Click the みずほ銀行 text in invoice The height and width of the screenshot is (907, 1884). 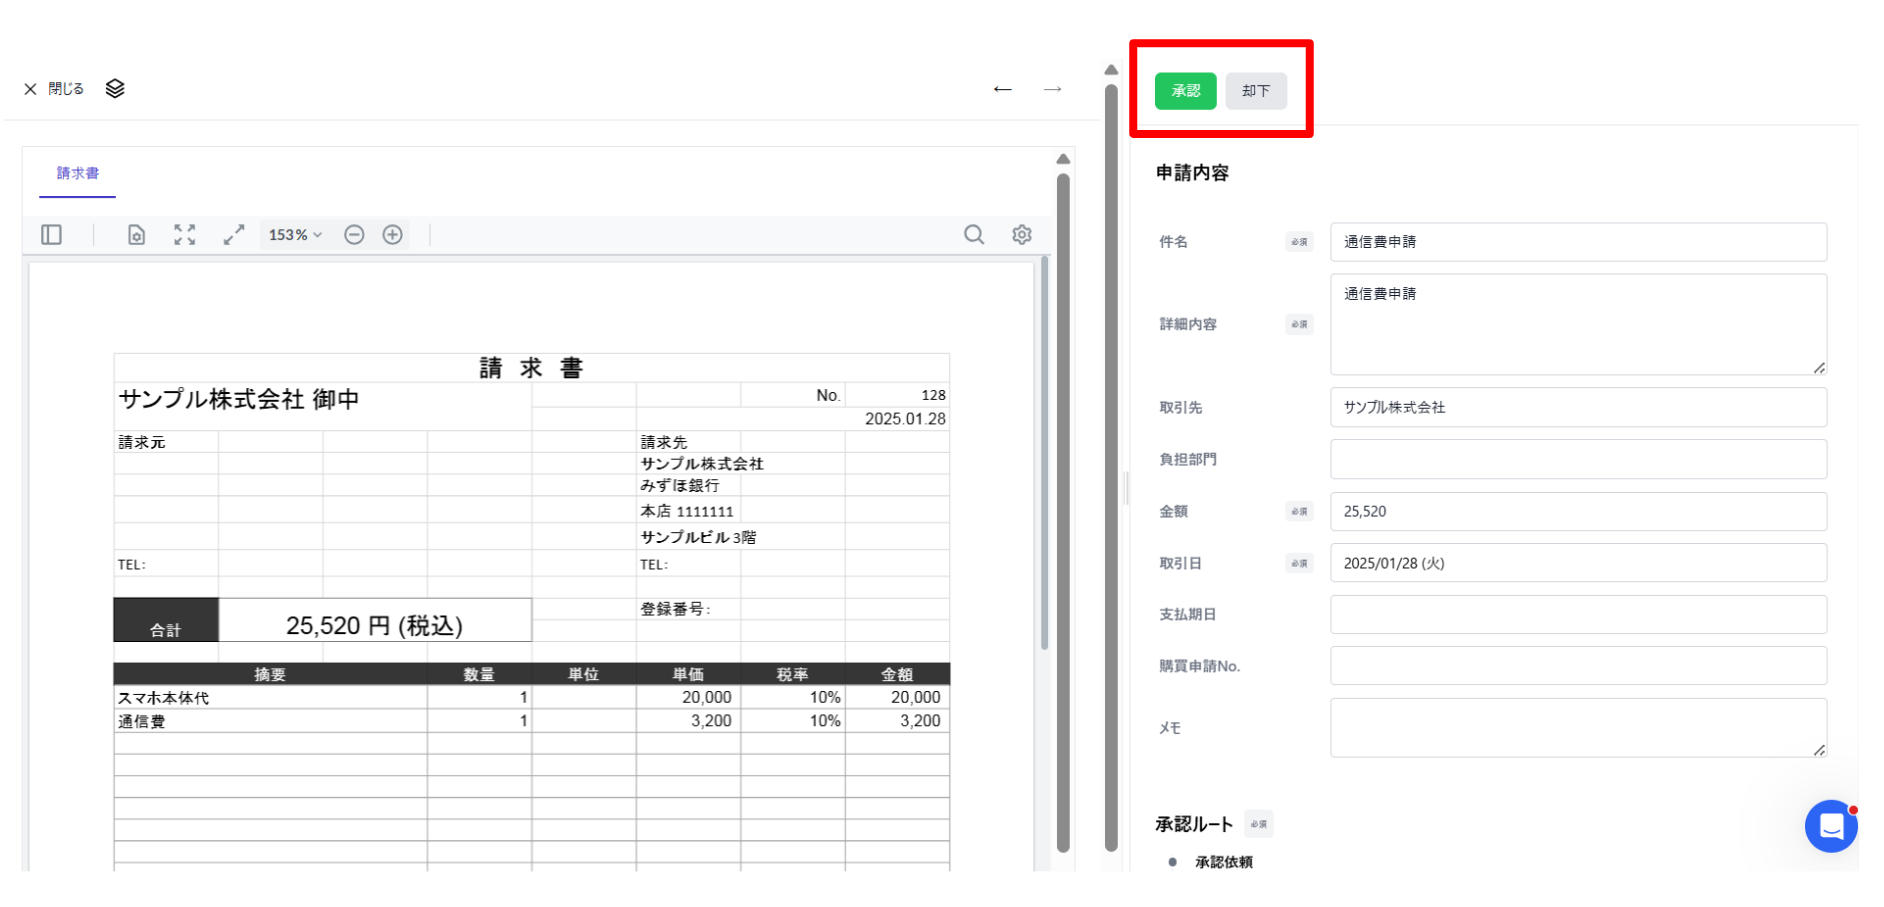(x=680, y=485)
